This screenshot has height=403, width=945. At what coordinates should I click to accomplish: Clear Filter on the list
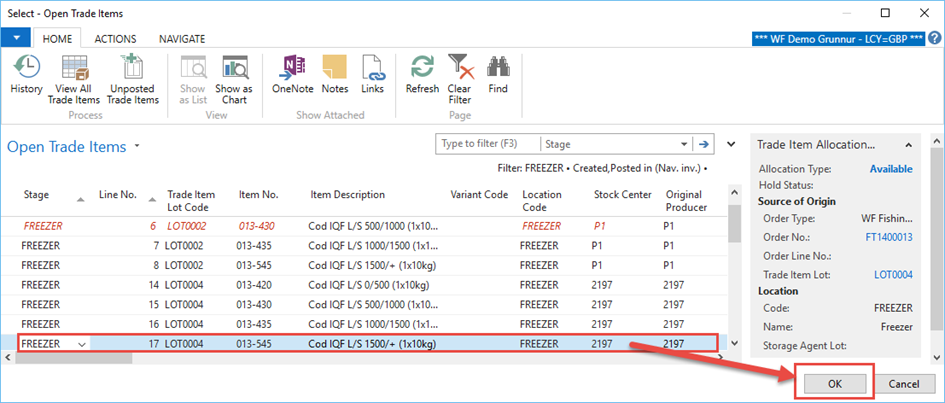[x=459, y=80]
